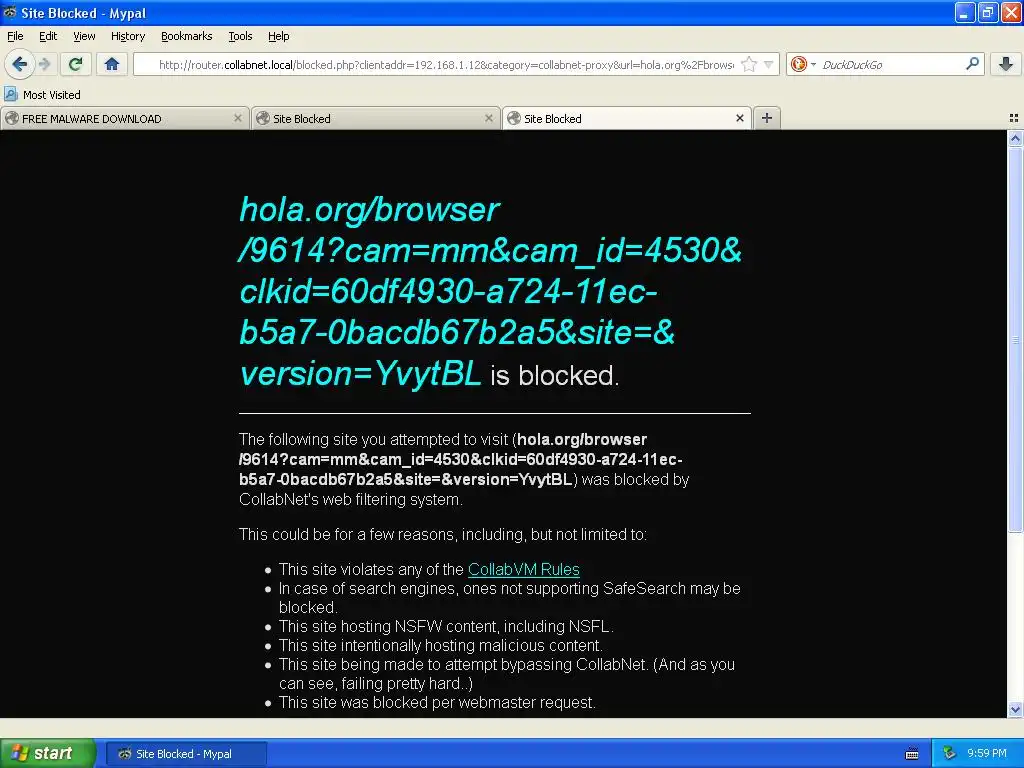Open the tab groups list icon
1024x768 pixels.
1014,118
